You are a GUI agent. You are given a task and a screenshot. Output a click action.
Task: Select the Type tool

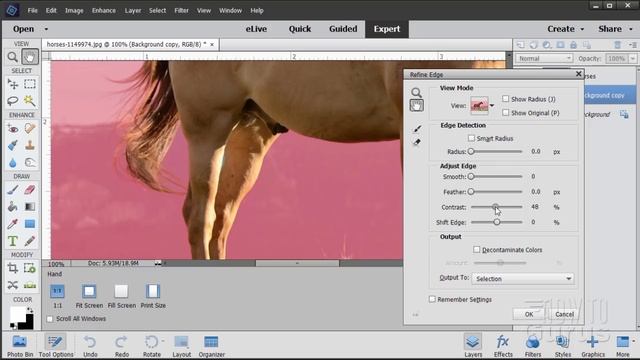[x=13, y=241]
